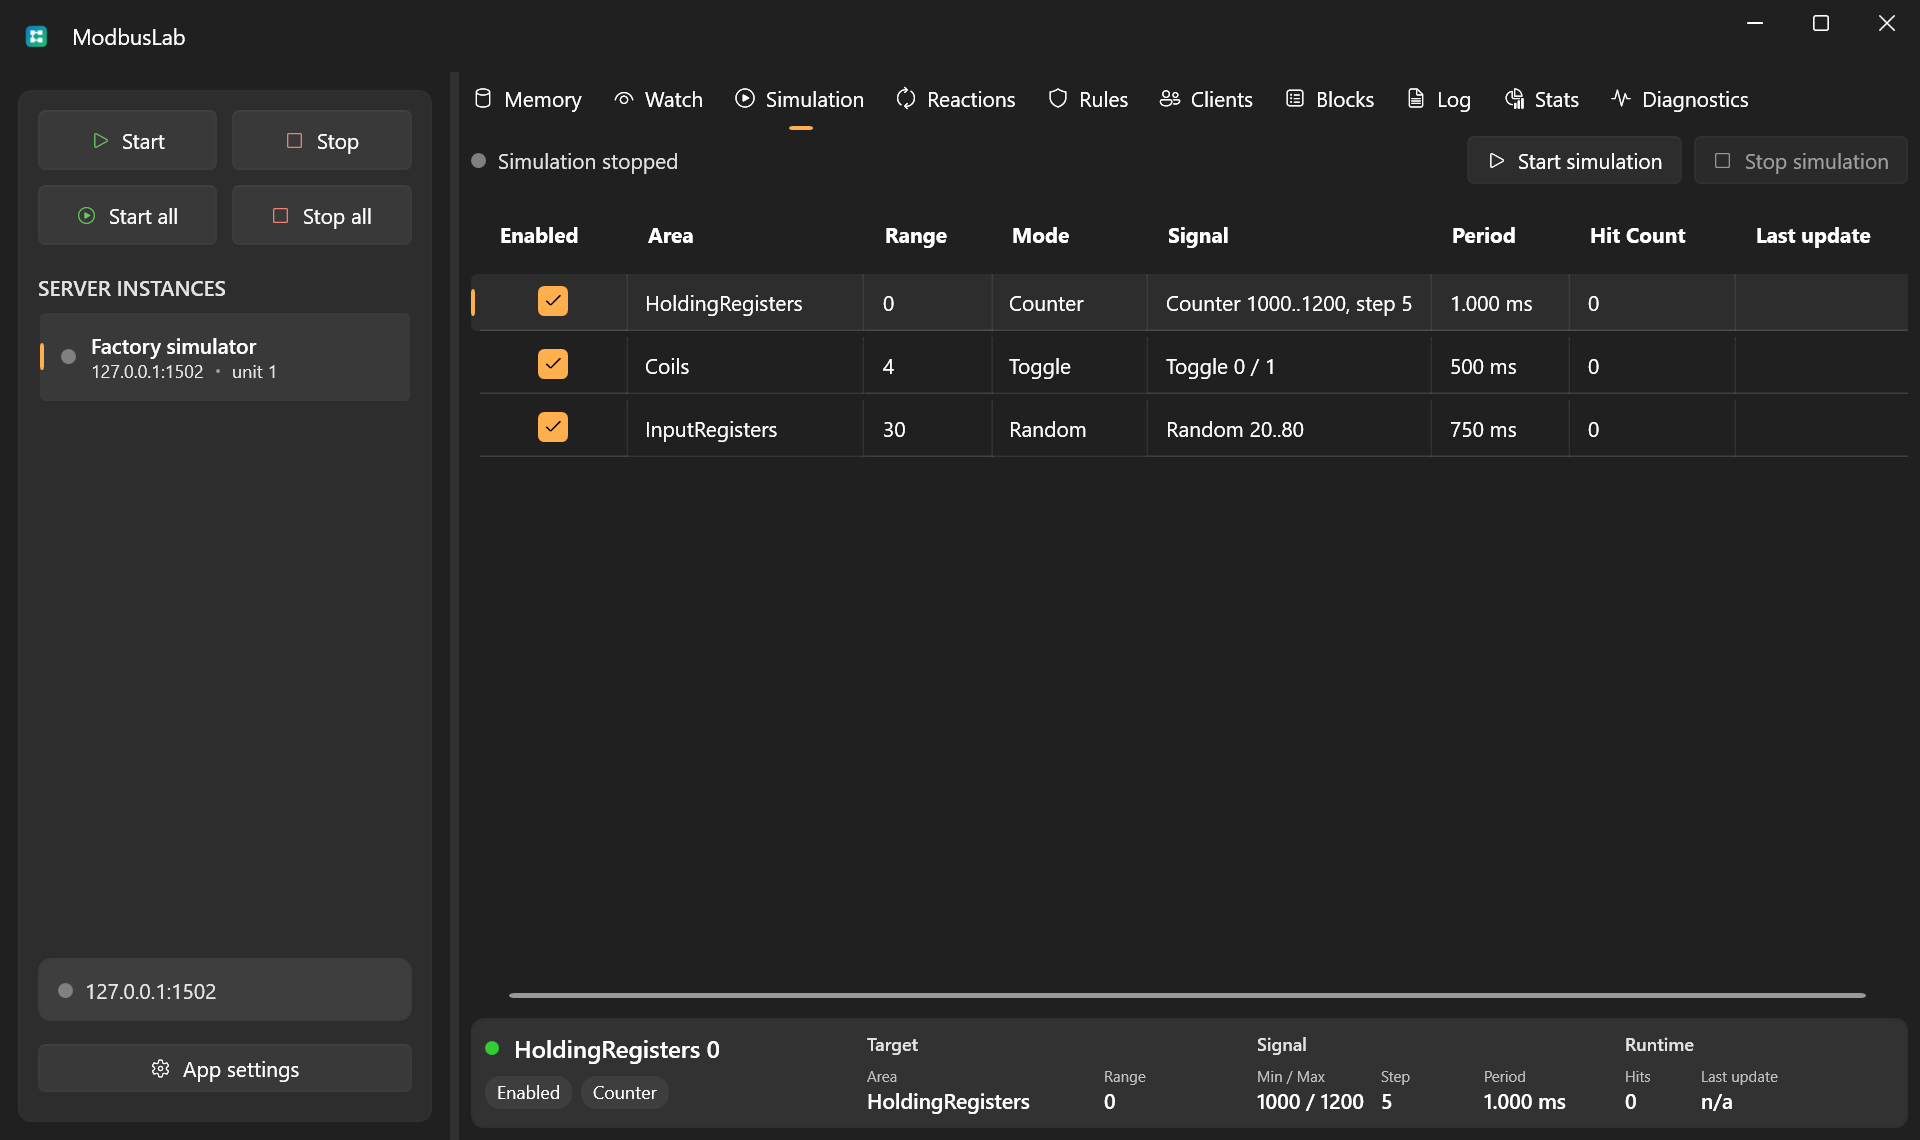Switch to the Diagnostics tab

coord(1679,99)
